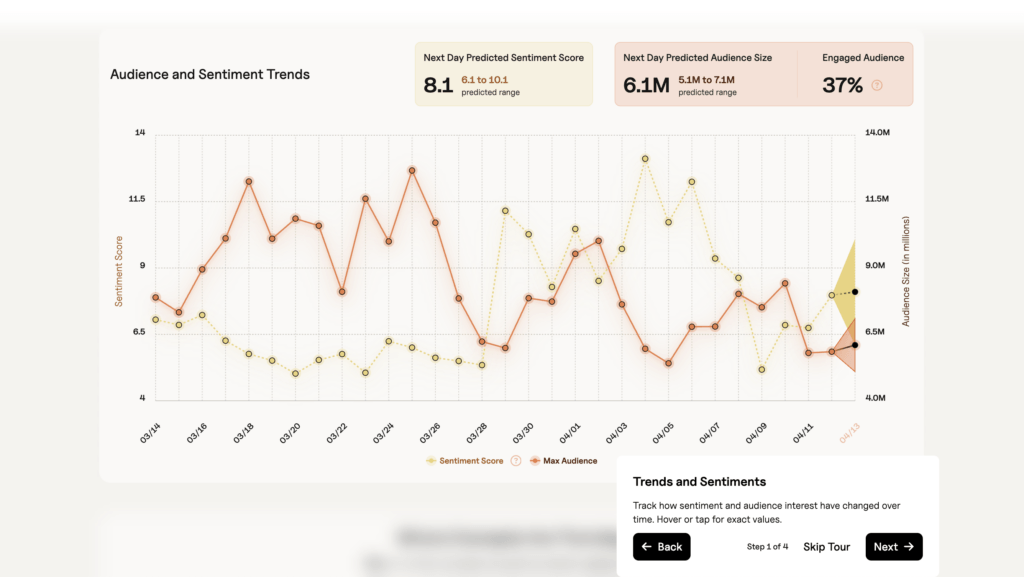The height and width of the screenshot is (577, 1024).
Task: Click the Audience and Sentiment Trends title
Action: [x=210, y=74]
